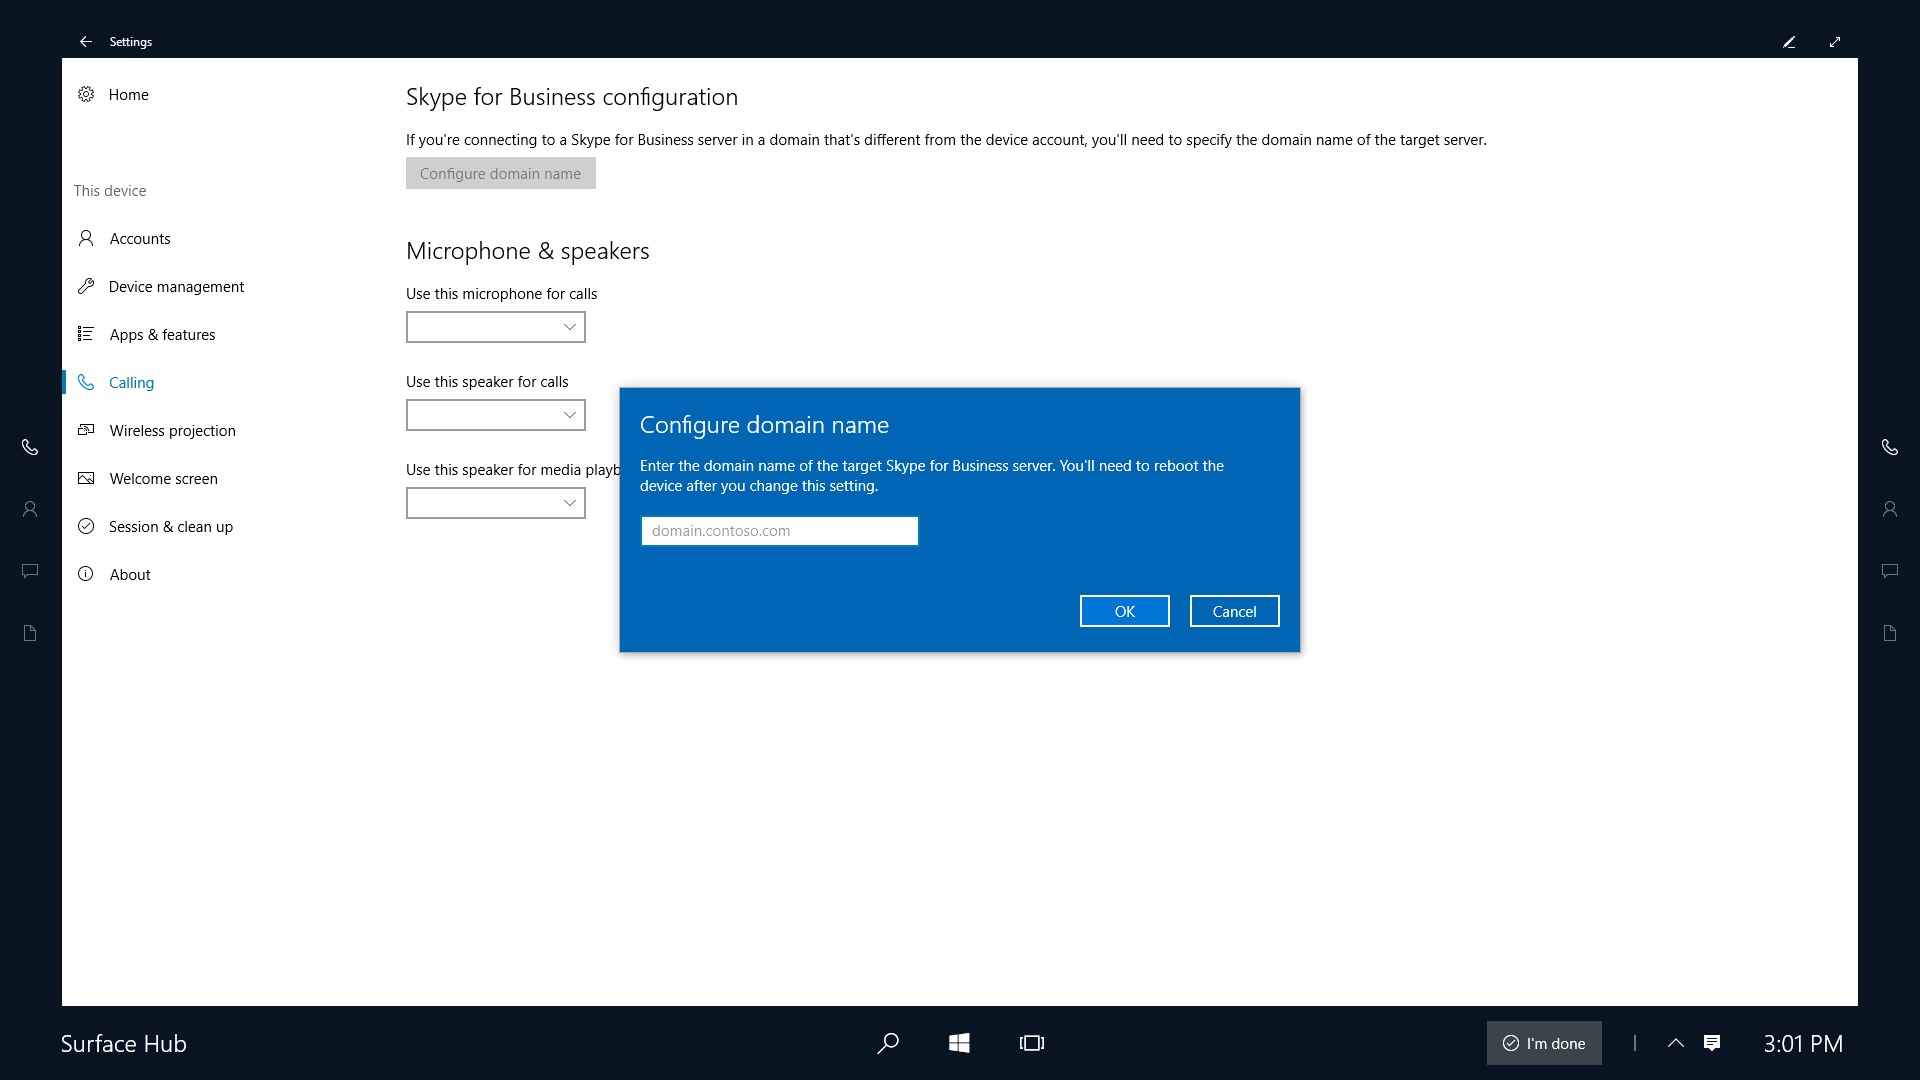The image size is (1920, 1080).
Task: Click the Calling icon in sidebar
Action: (87, 382)
